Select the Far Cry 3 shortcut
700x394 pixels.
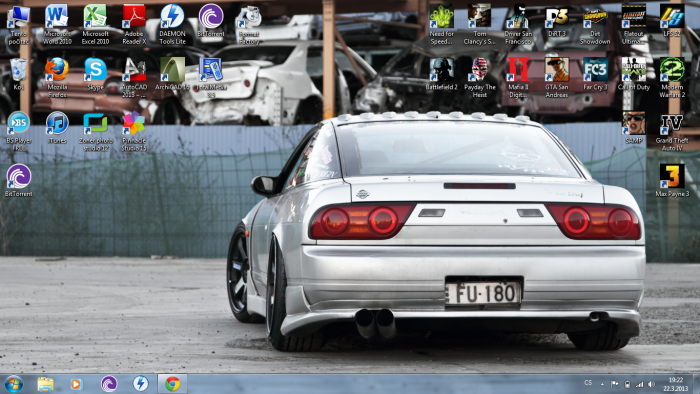click(x=595, y=74)
